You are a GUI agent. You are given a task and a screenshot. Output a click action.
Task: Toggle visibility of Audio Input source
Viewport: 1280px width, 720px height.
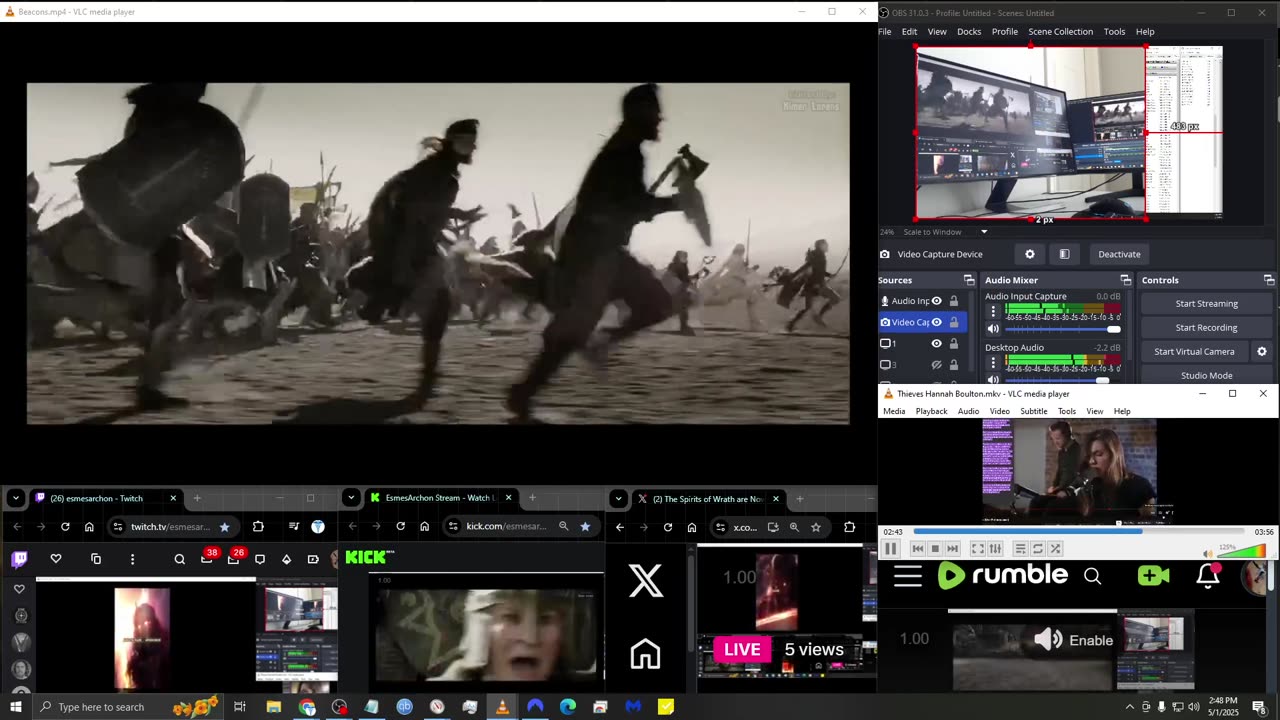pos(936,301)
